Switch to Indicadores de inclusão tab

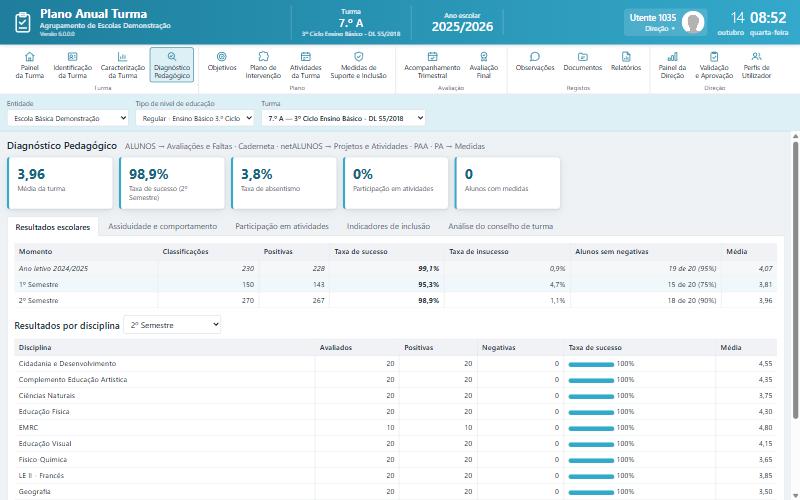[x=388, y=227]
